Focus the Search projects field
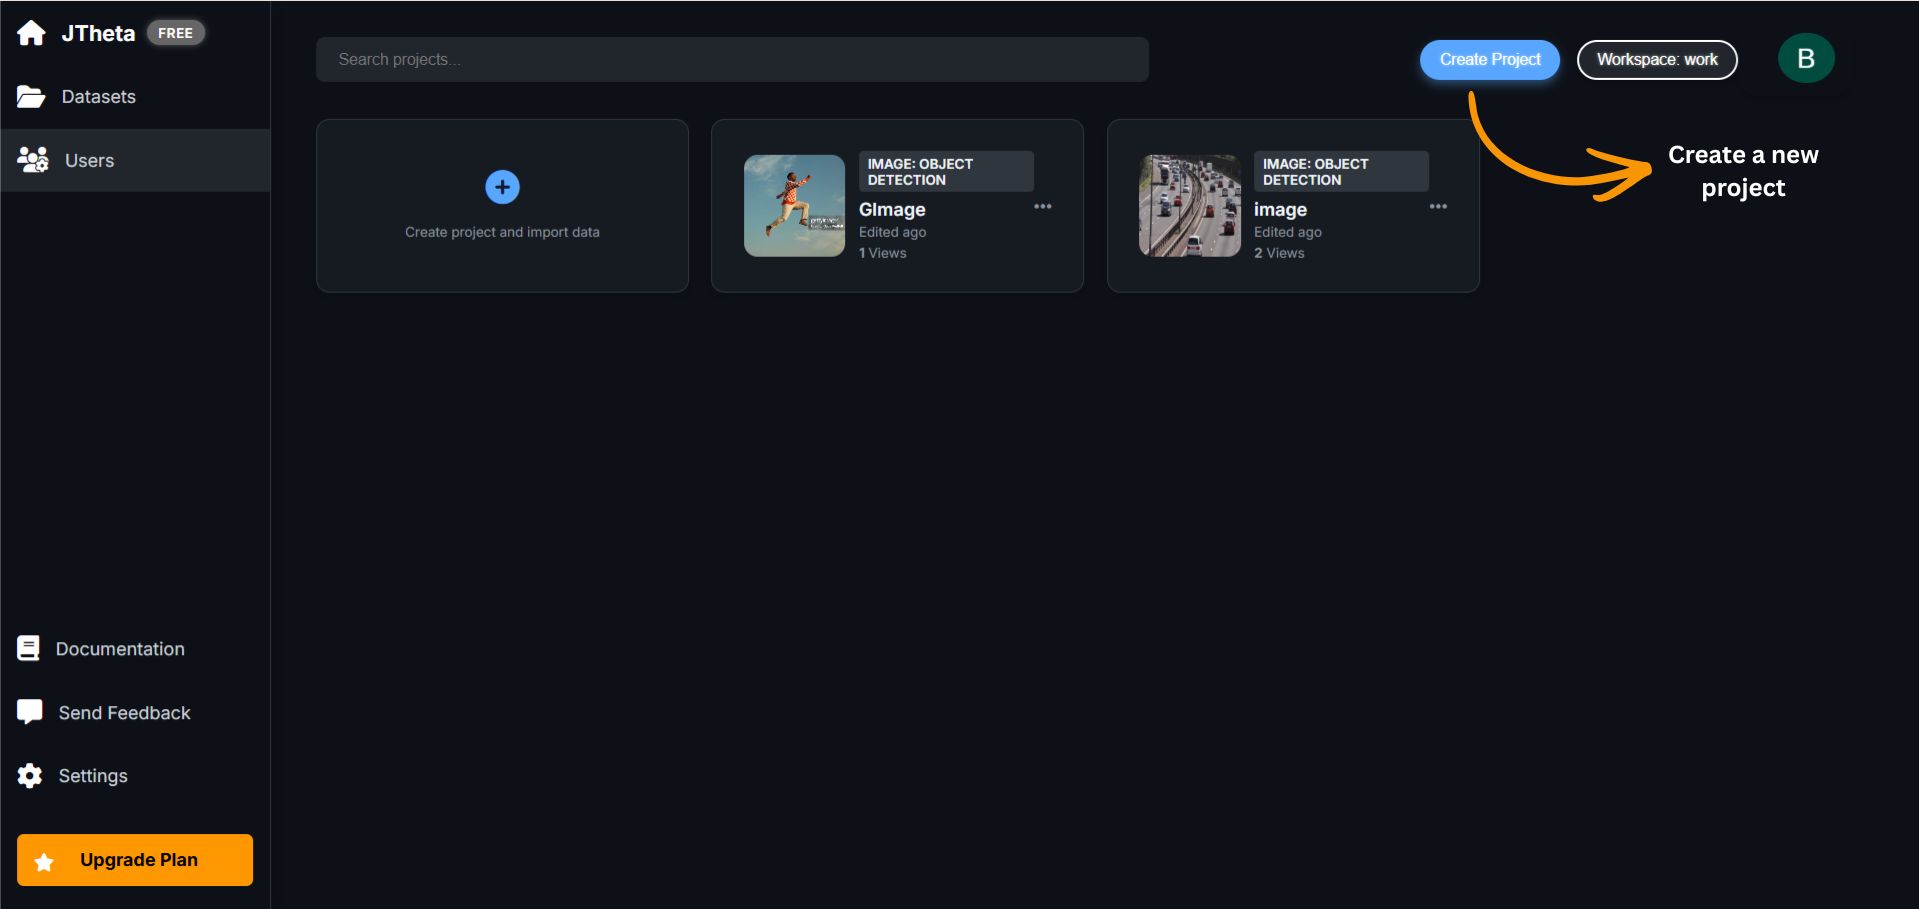This screenshot has height=909, width=1919. (731, 60)
